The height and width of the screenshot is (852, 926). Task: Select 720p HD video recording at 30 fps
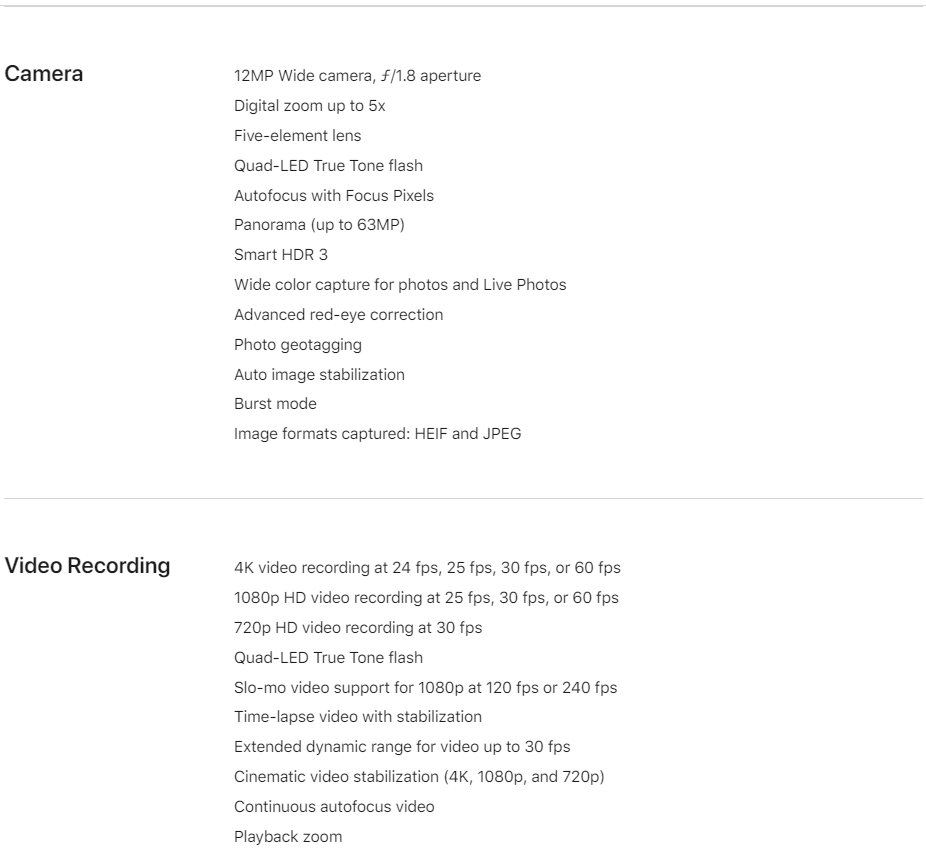click(358, 628)
